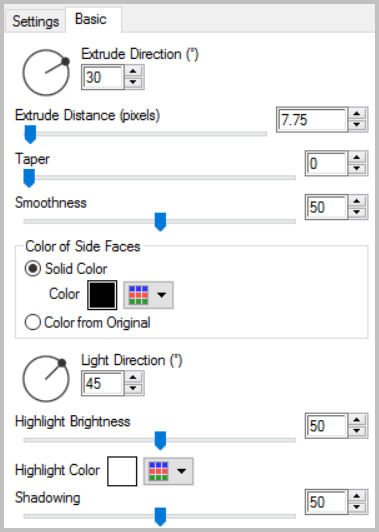Open the Highlight Color palette grid
This screenshot has width=379, height=532.
[x=158, y=471]
